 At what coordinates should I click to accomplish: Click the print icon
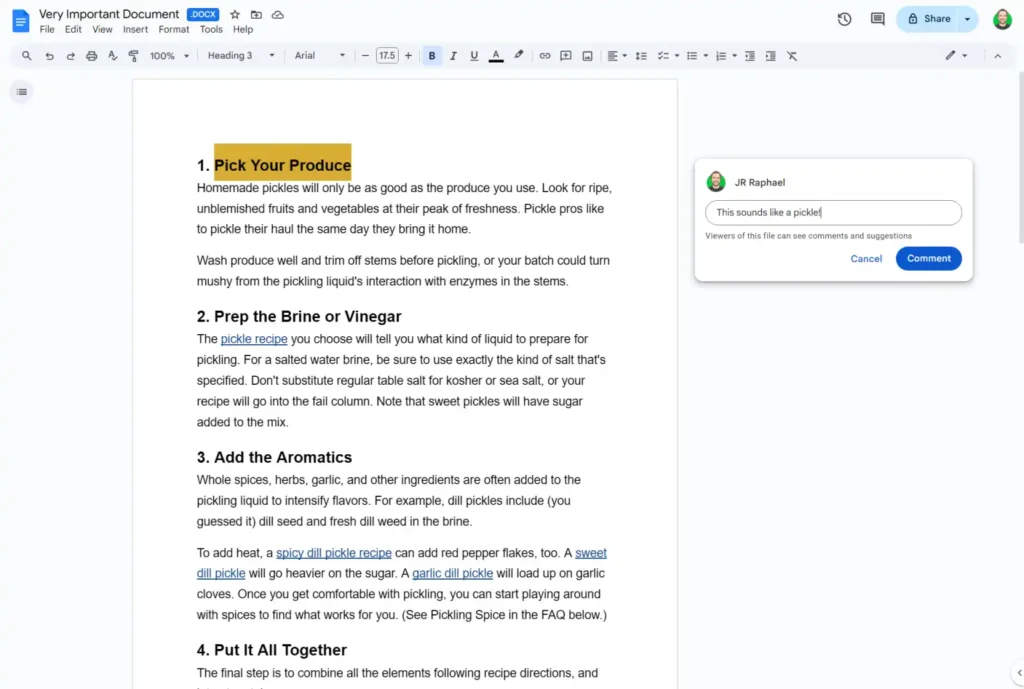coord(92,56)
